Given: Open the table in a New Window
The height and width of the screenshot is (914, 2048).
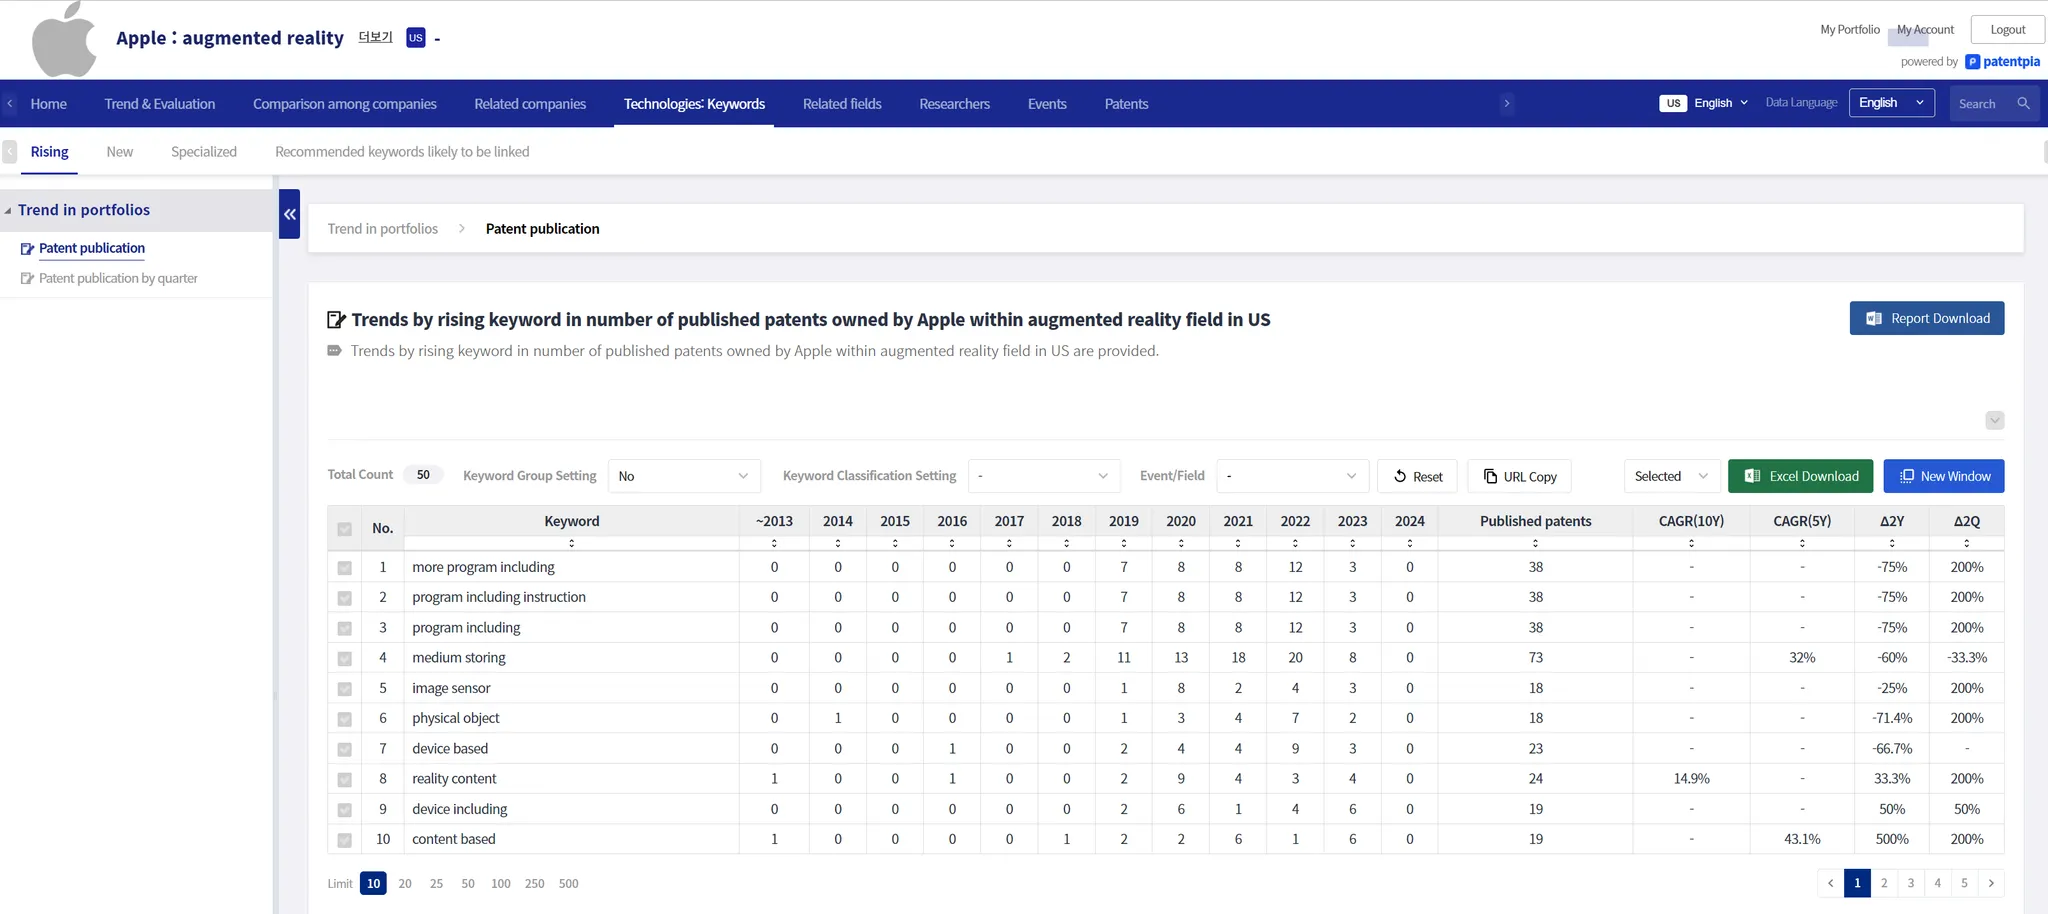Looking at the screenshot, I should [1944, 476].
